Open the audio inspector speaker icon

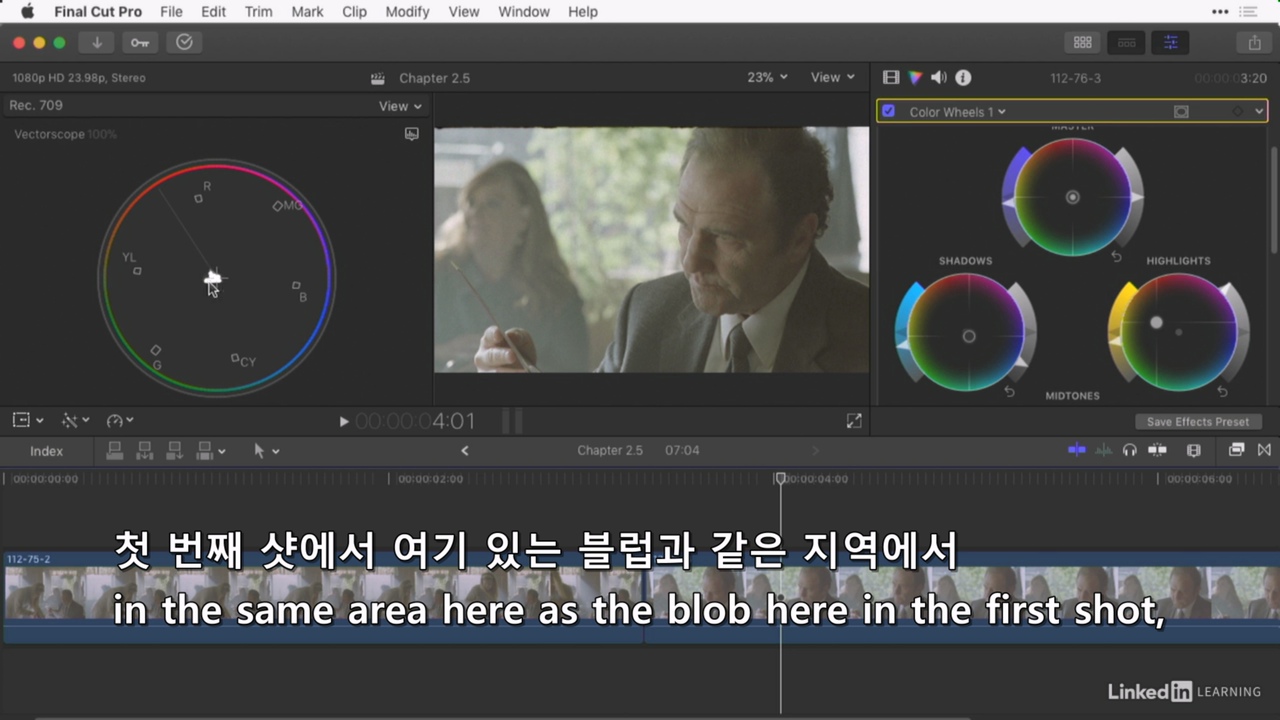[x=939, y=77]
